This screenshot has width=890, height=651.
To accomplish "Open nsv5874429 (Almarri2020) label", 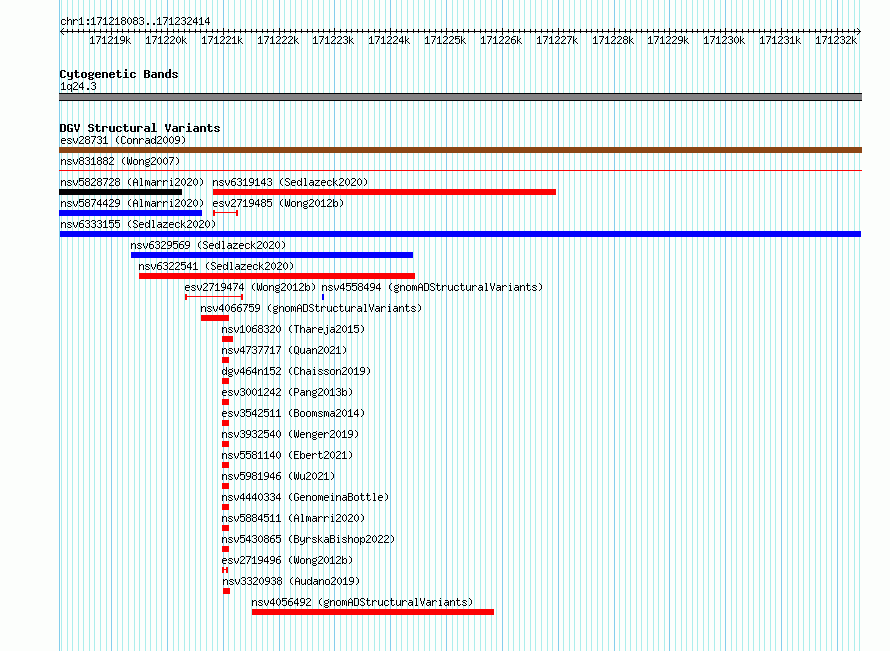I will click(x=132, y=203).
